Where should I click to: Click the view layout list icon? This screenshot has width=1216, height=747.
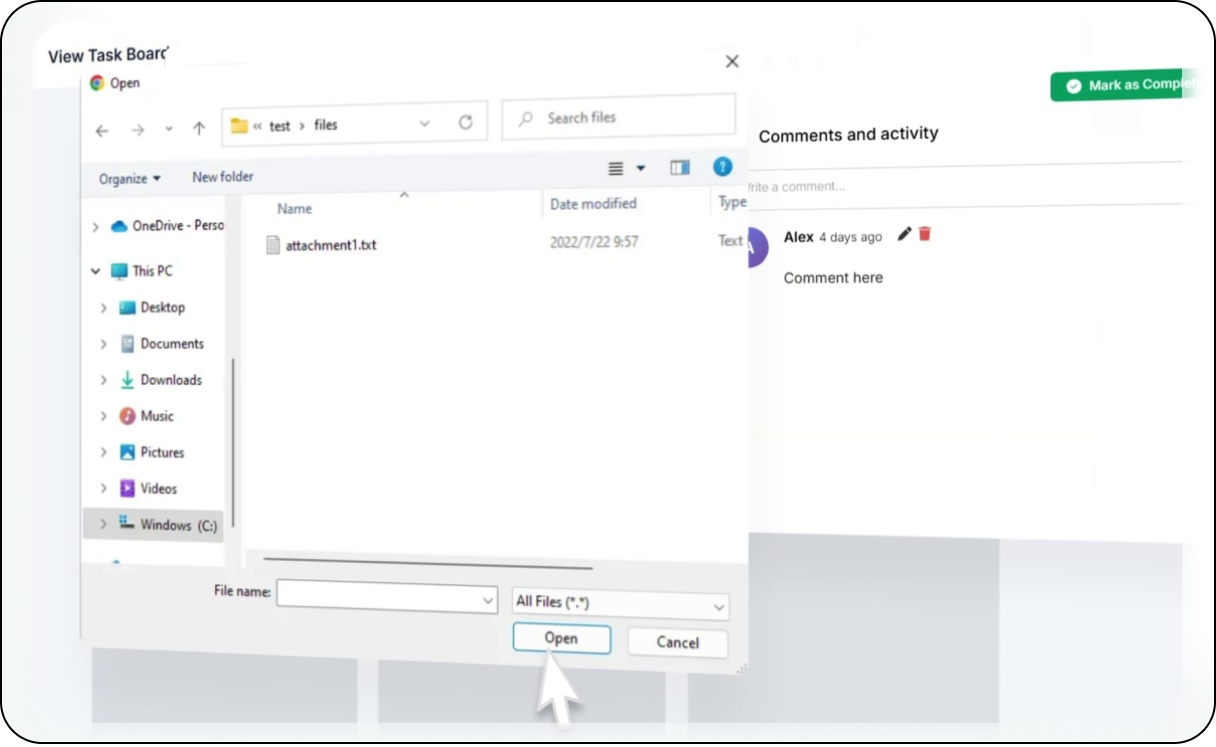[x=616, y=168]
